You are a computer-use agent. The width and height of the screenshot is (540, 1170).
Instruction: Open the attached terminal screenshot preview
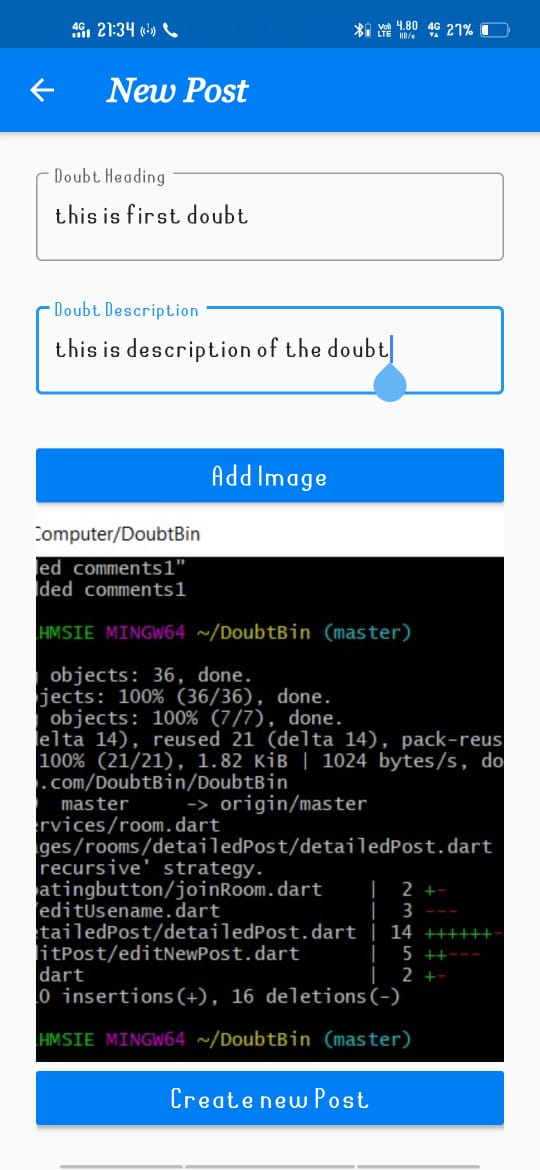[x=270, y=787]
